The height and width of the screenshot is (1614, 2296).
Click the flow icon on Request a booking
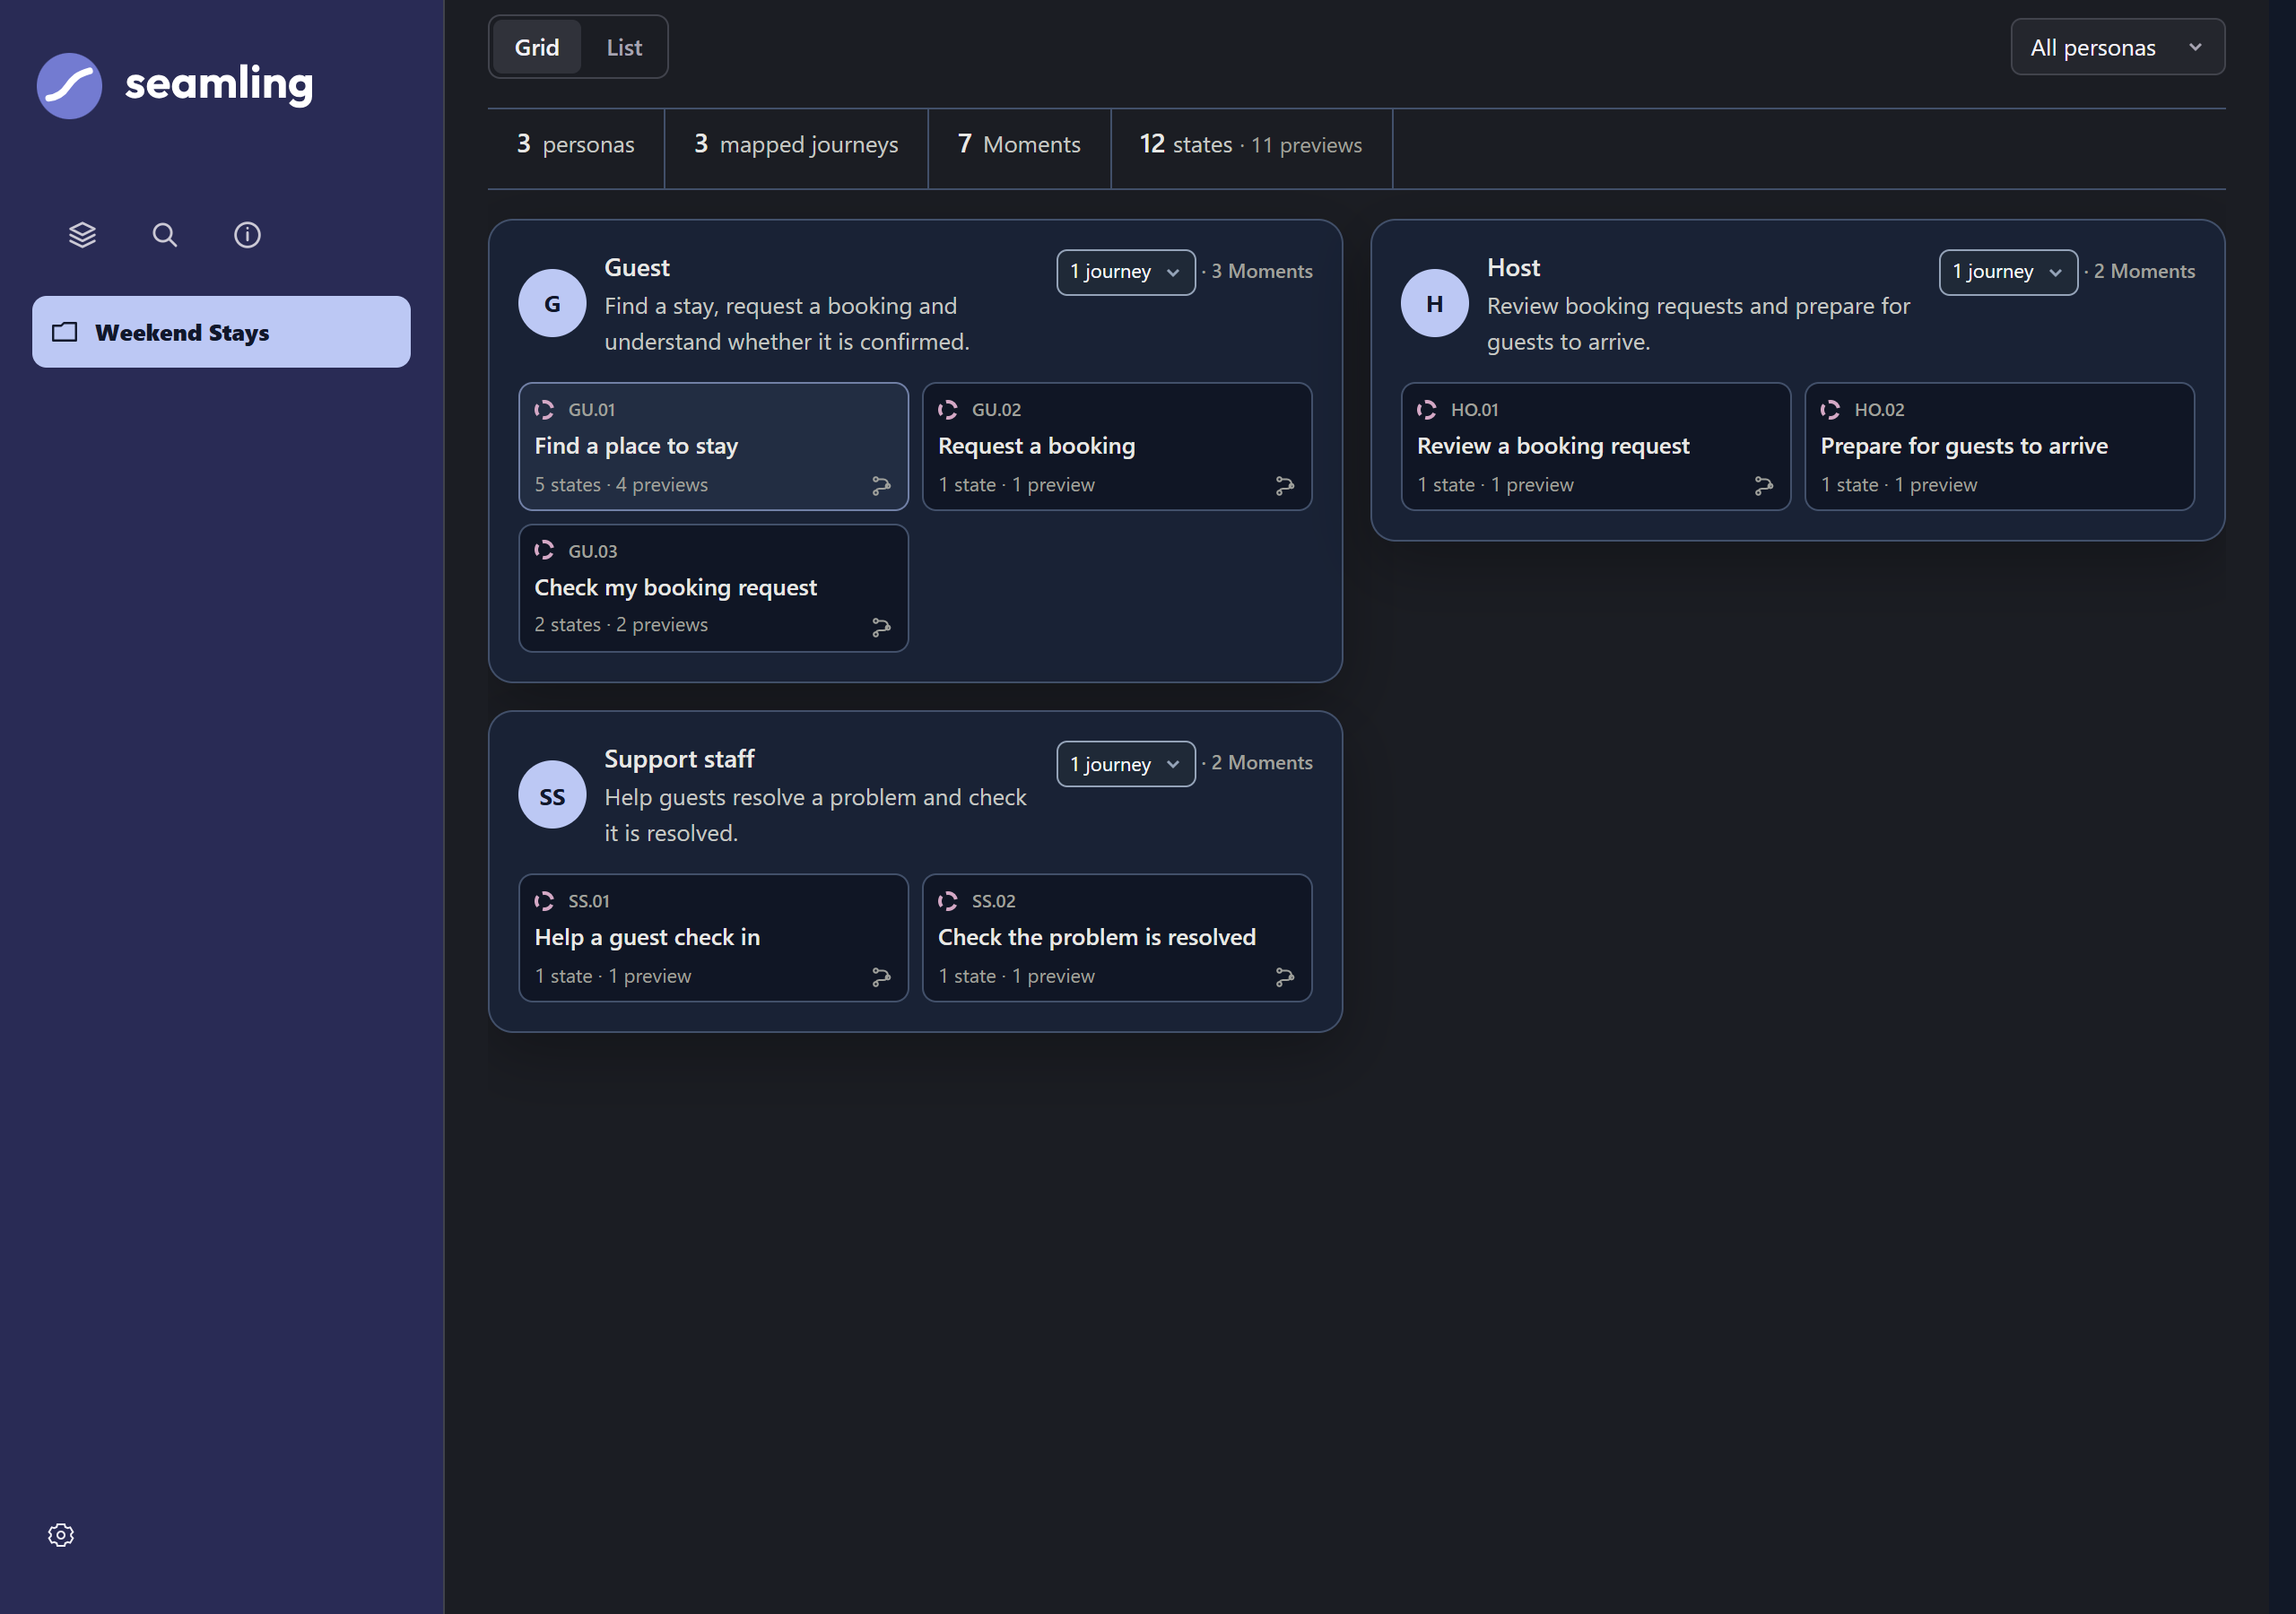tap(1285, 485)
